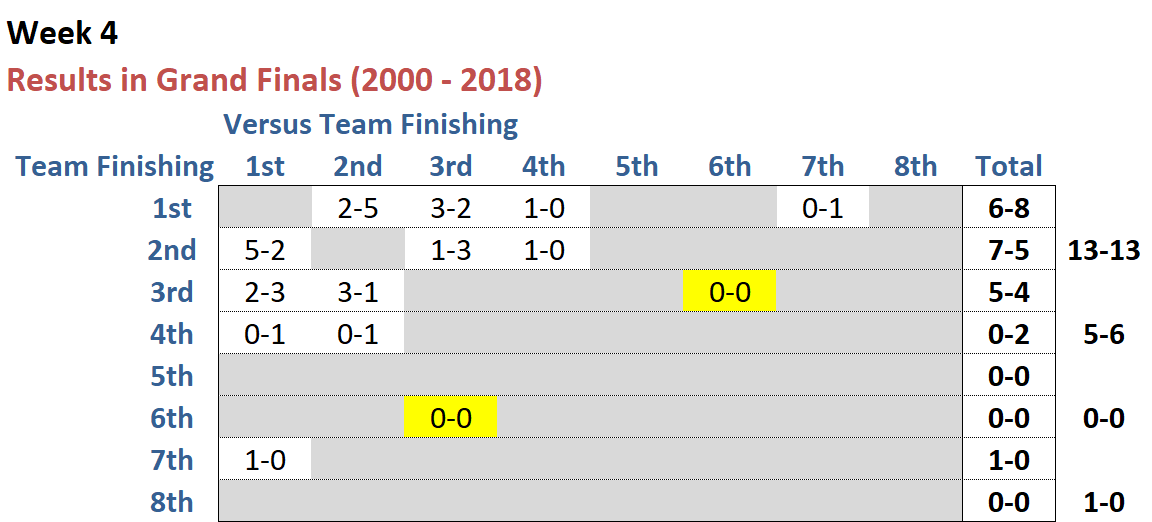
Task: Select the Versus Team Finishing header
Action: click(x=370, y=124)
